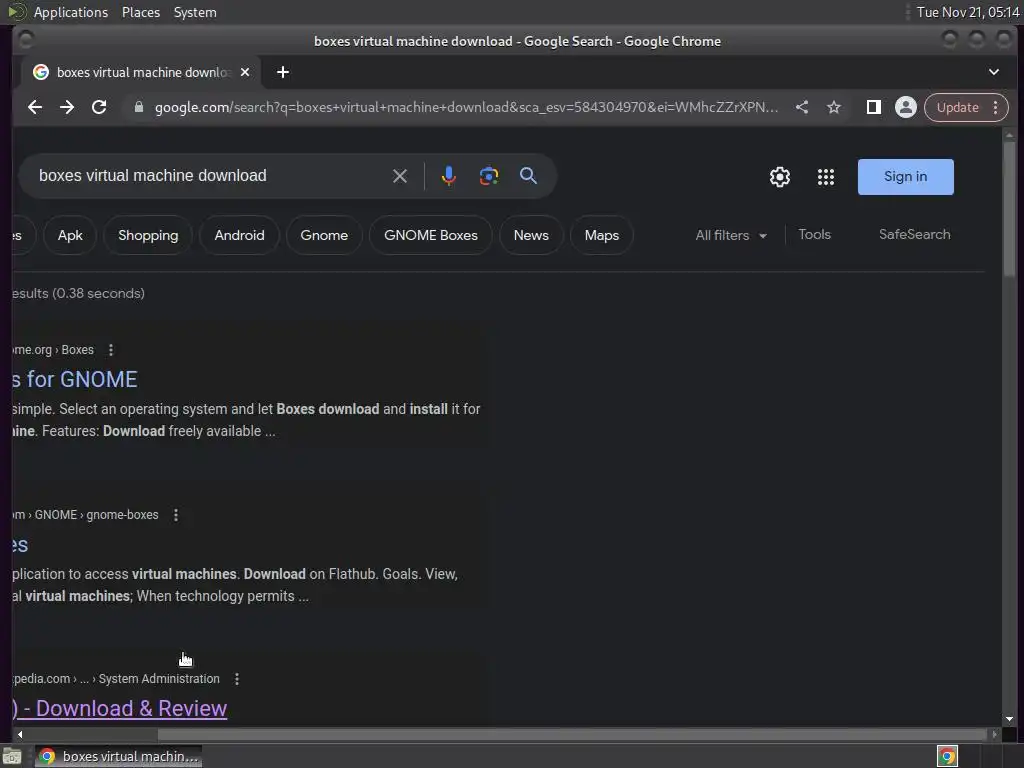
Task: Open a new tab with plus button
Action: (283, 72)
